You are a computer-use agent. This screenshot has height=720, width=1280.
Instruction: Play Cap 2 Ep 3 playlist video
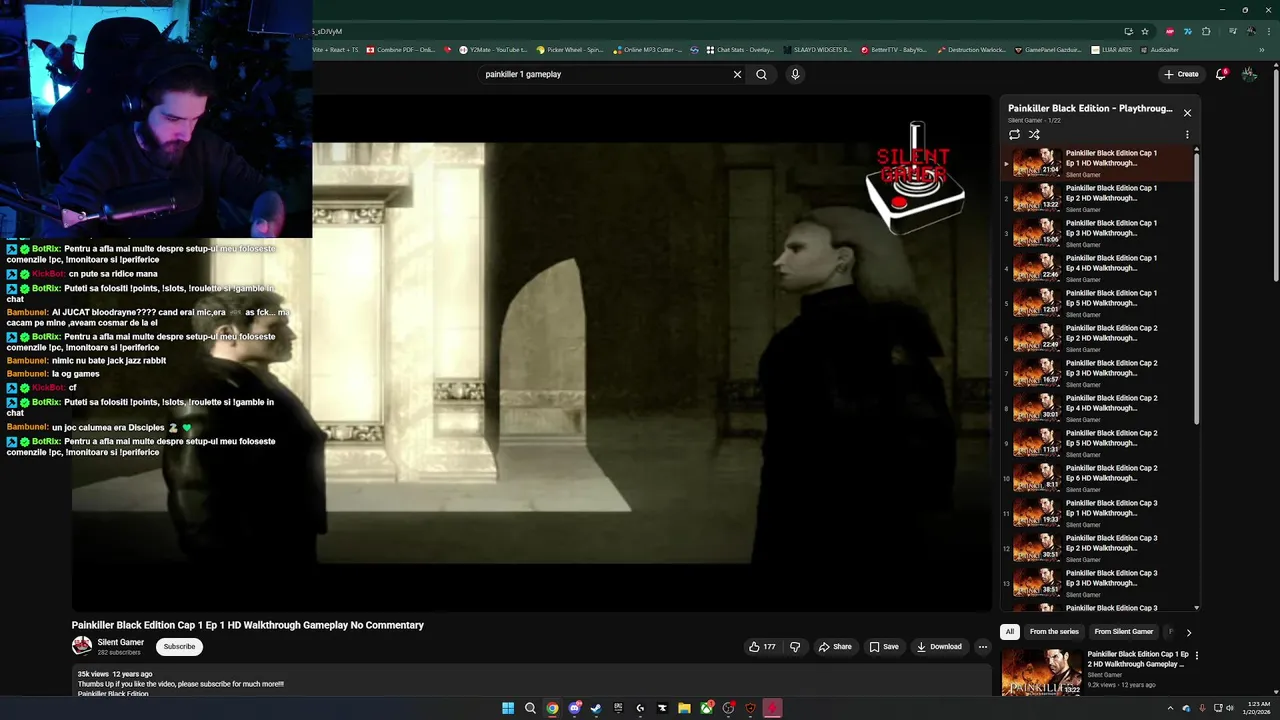pos(1097,373)
